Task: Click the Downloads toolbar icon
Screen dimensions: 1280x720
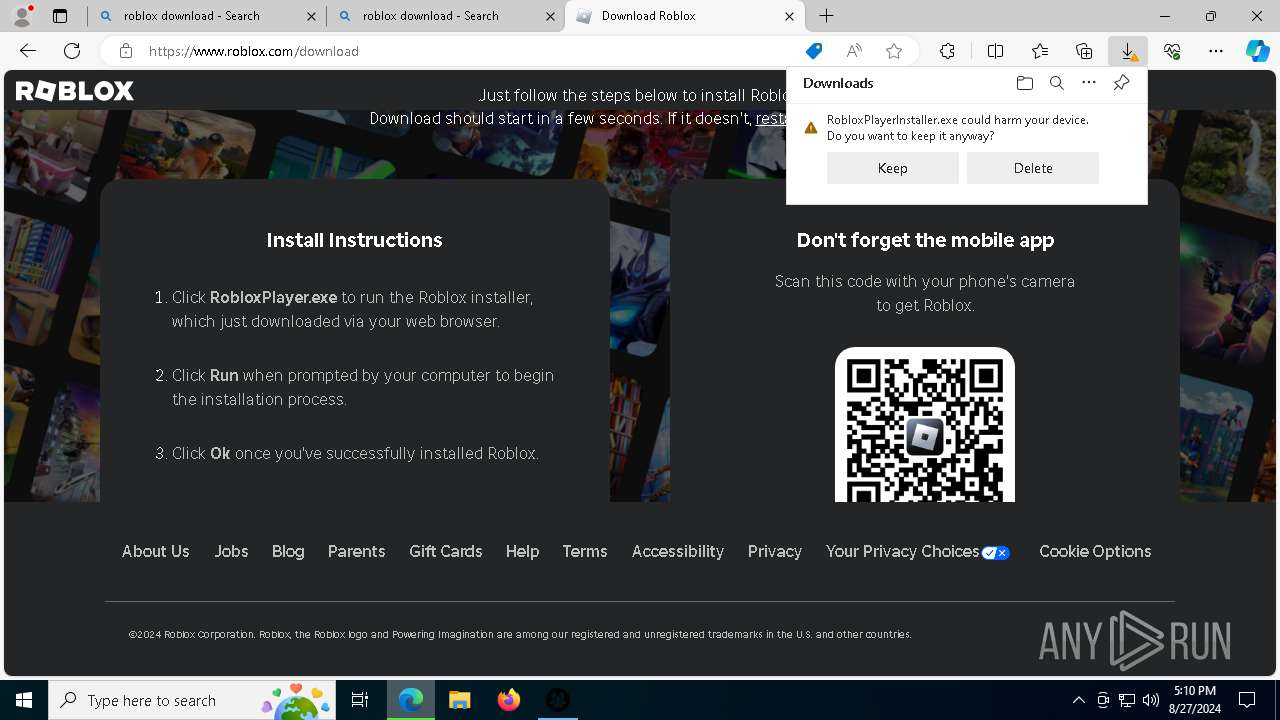Action: point(1127,51)
